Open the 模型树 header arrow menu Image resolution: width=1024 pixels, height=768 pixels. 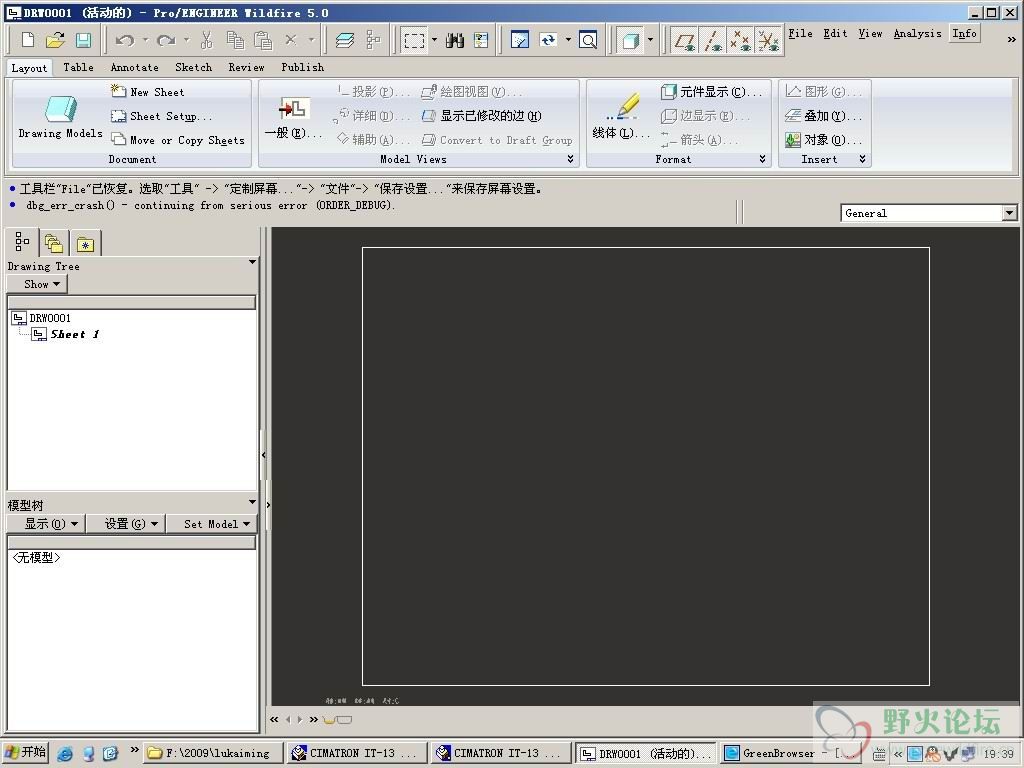point(252,502)
